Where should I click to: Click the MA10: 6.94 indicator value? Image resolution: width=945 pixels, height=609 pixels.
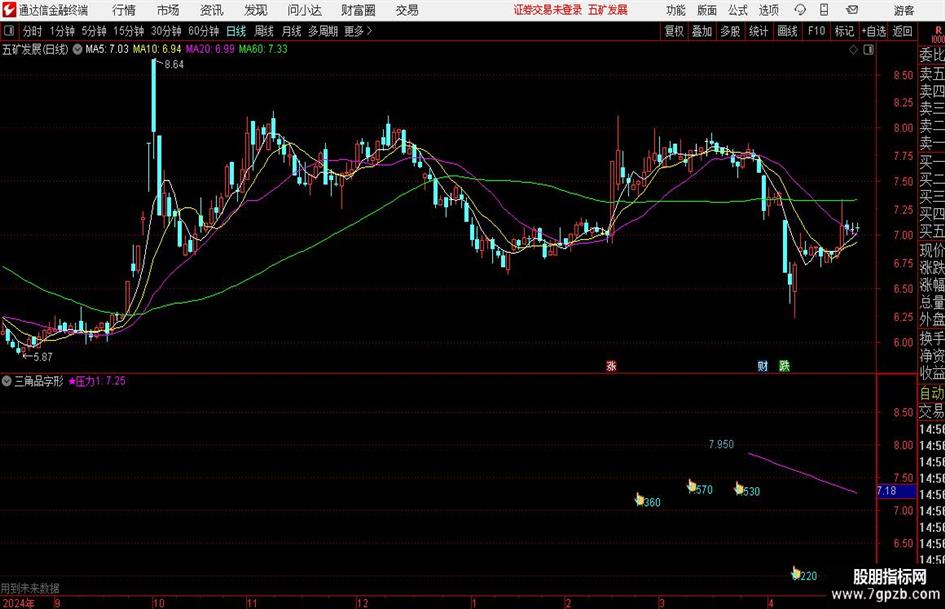tap(157, 49)
